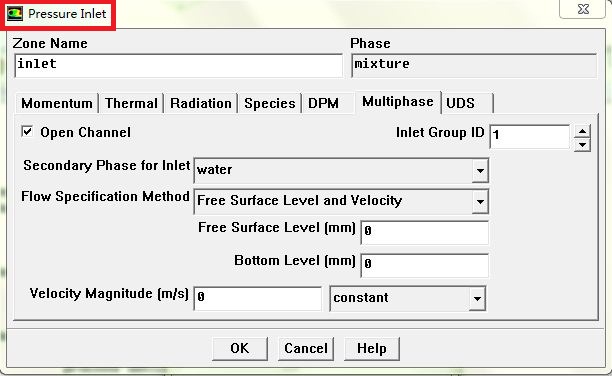Select the Species tab
Image resolution: width=612 pixels, height=376 pixels.
tap(270, 103)
